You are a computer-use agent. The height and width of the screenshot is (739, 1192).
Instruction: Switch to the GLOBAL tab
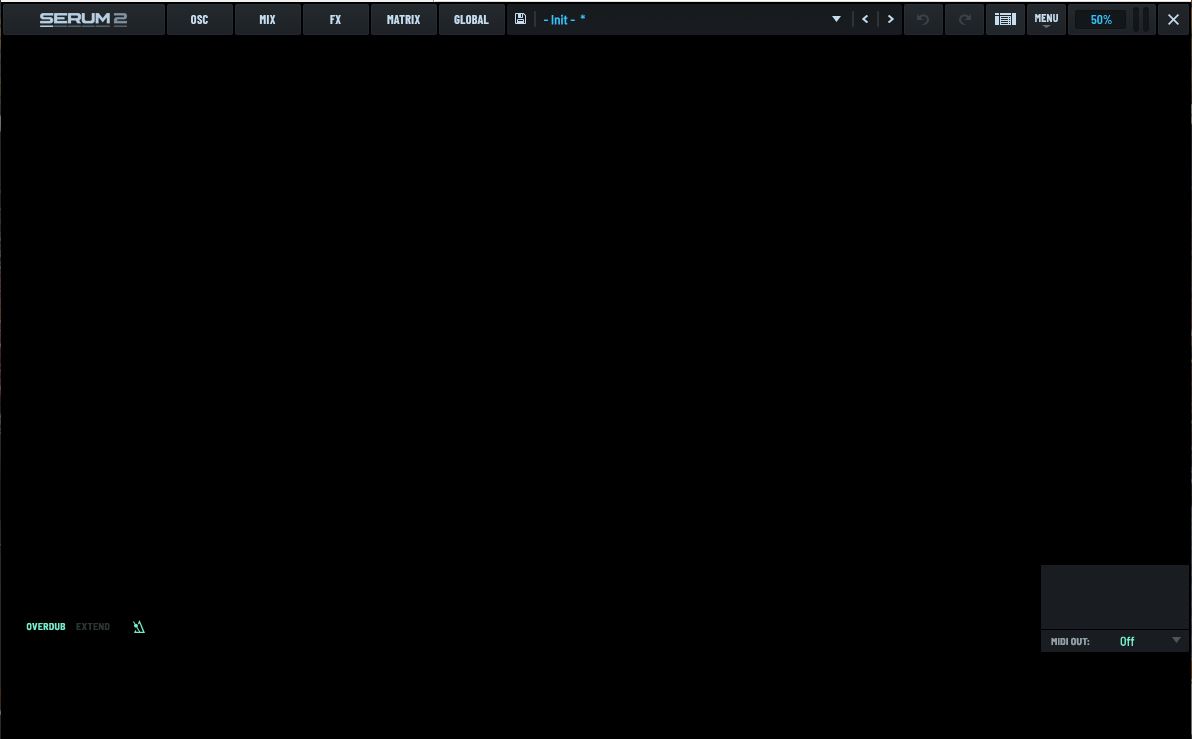(x=471, y=20)
